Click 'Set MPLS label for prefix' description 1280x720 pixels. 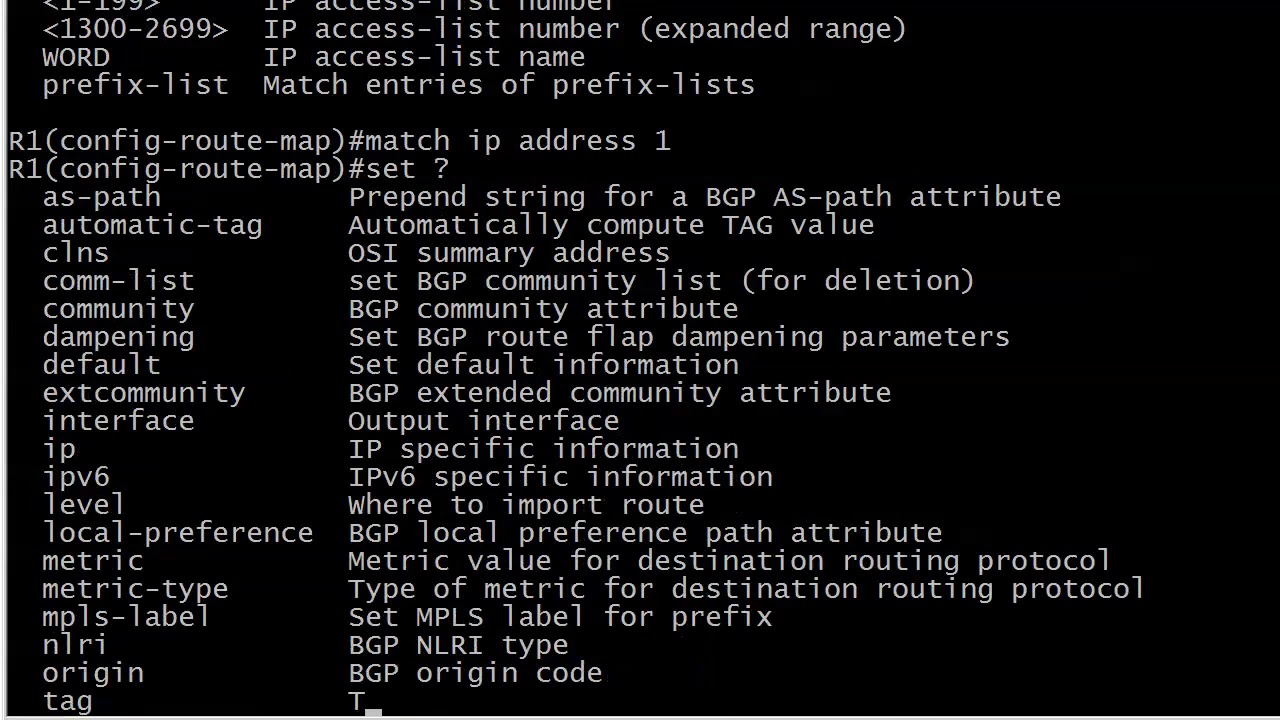point(560,617)
